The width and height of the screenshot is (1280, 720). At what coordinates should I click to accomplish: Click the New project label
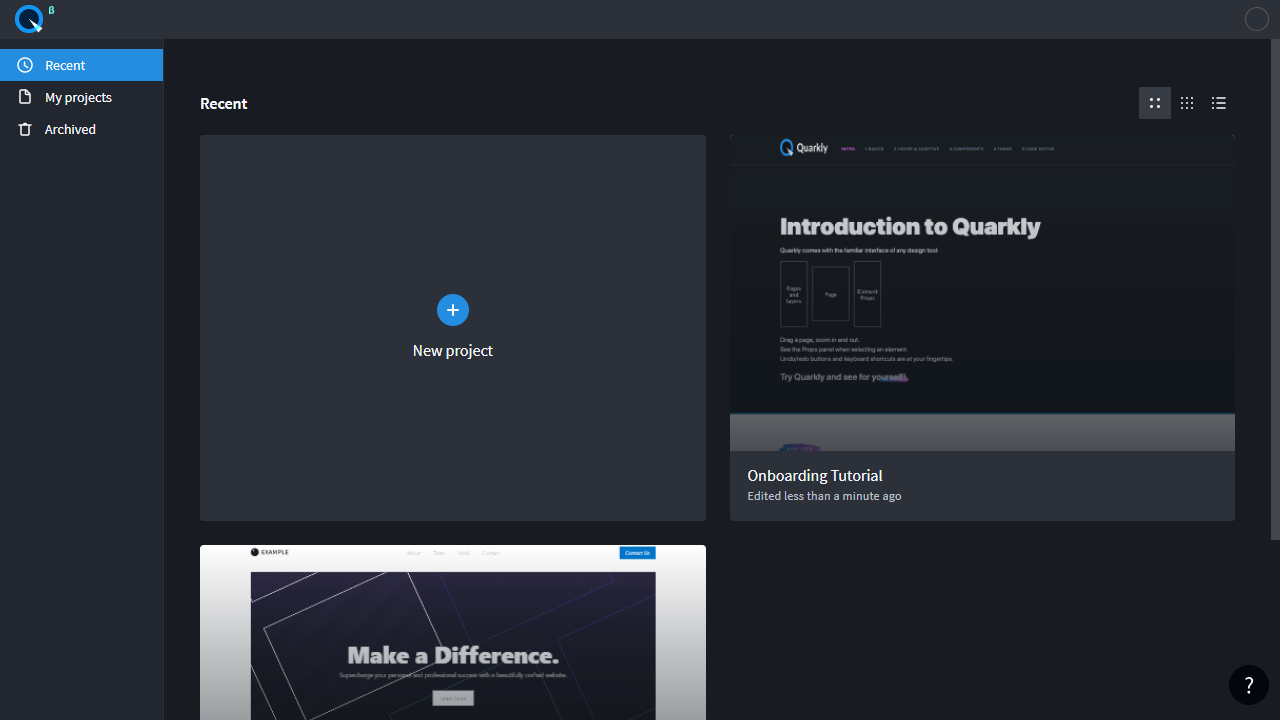coord(452,351)
